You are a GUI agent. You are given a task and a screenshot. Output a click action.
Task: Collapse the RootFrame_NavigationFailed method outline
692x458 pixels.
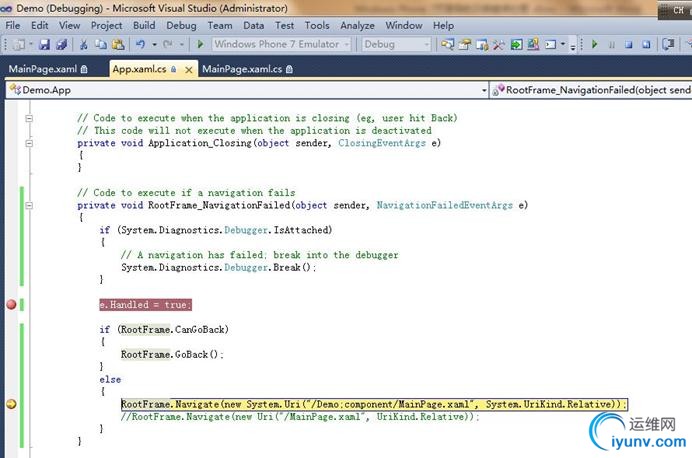(x=30, y=205)
